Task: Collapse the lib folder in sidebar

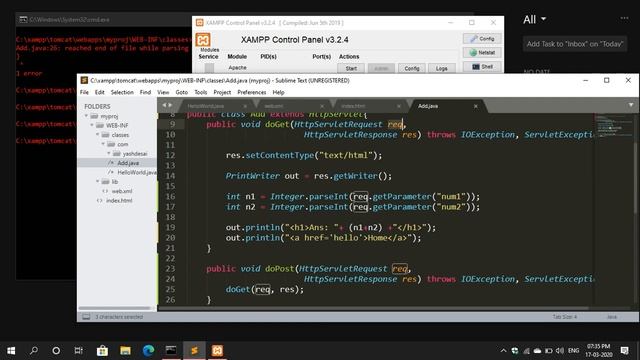Action: click(98, 181)
